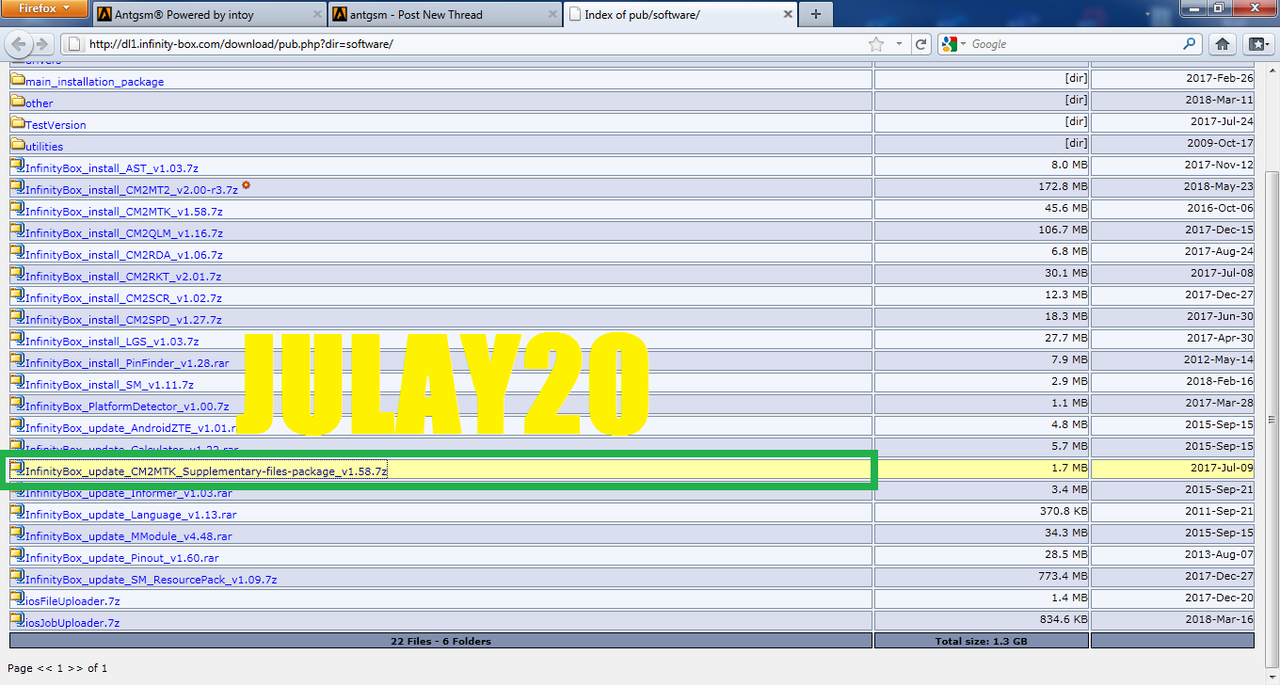Download InfinityBox_install_CM2MTK_v1.58.7z
Screen dimensions: 1280x685
[x=124, y=212]
